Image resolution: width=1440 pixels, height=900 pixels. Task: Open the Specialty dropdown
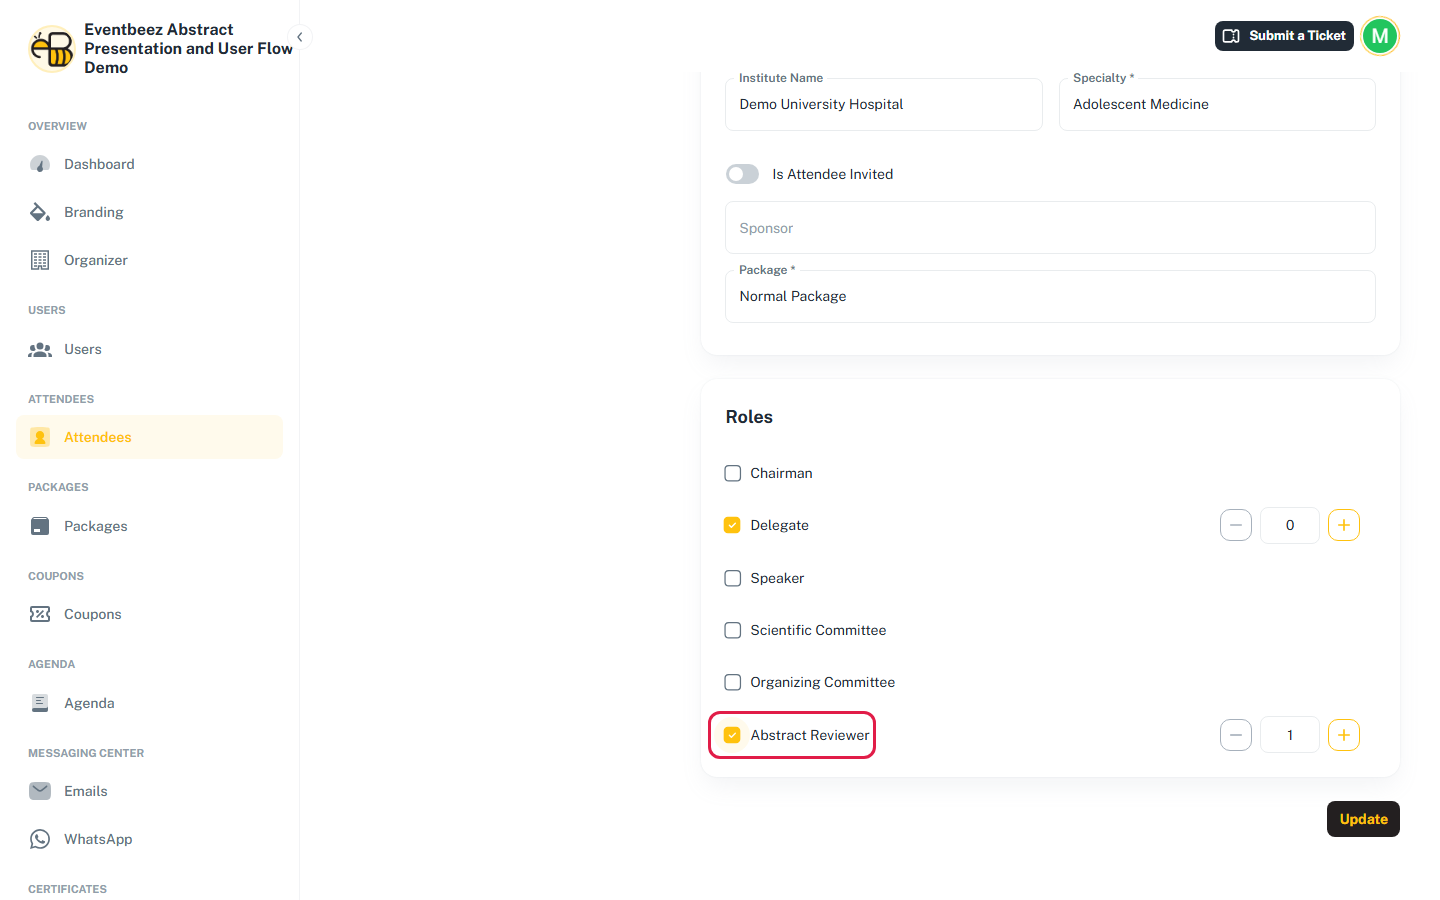[x=1217, y=104]
